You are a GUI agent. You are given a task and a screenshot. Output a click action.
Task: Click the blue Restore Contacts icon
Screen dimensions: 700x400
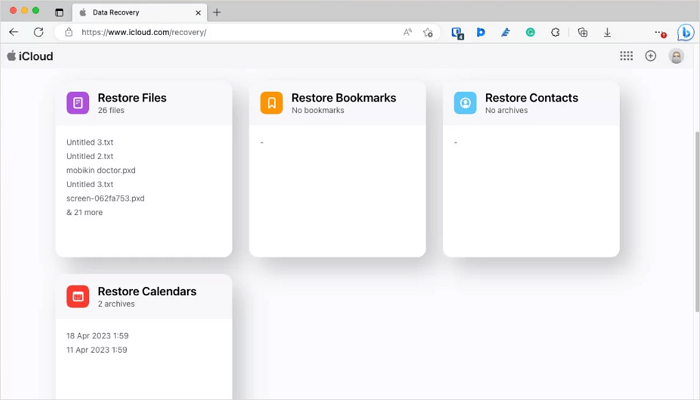point(465,103)
